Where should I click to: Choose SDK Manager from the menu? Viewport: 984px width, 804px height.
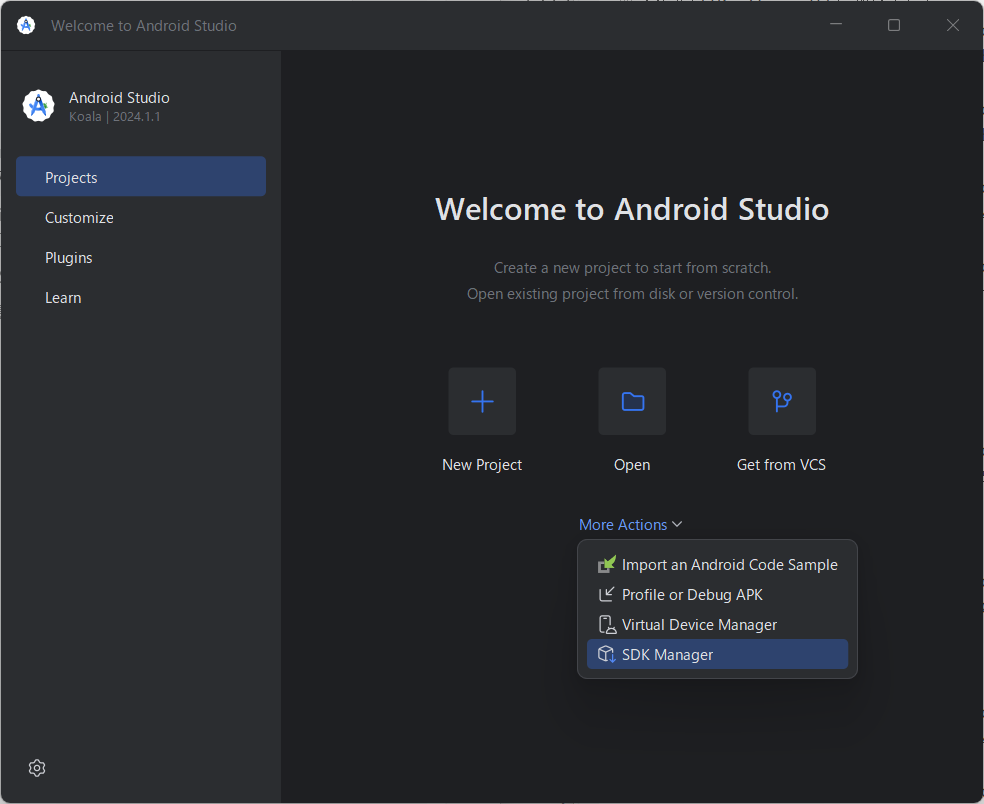coord(667,655)
